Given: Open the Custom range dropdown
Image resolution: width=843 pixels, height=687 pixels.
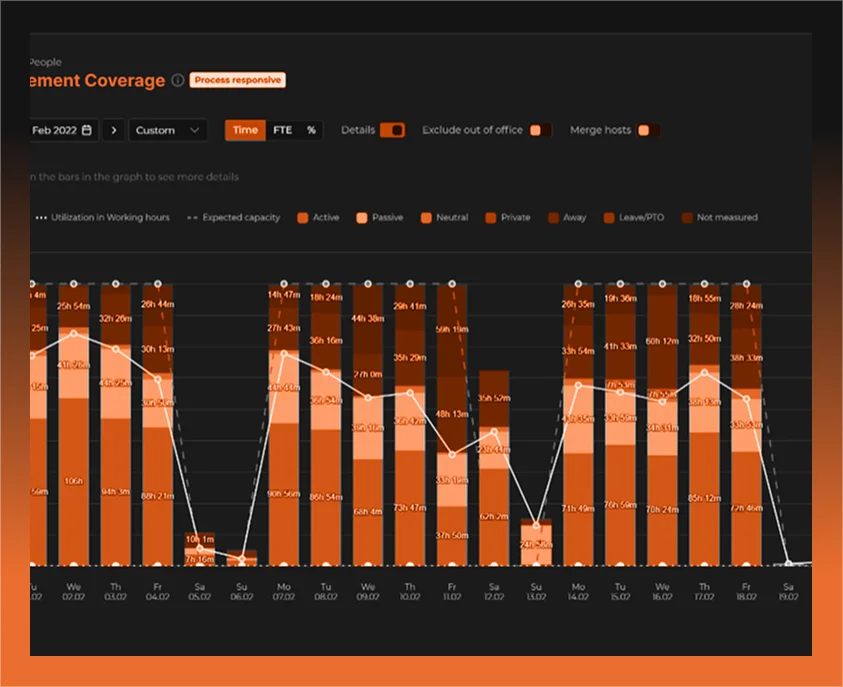Looking at the screenshot, I should (x=168, y=130).
